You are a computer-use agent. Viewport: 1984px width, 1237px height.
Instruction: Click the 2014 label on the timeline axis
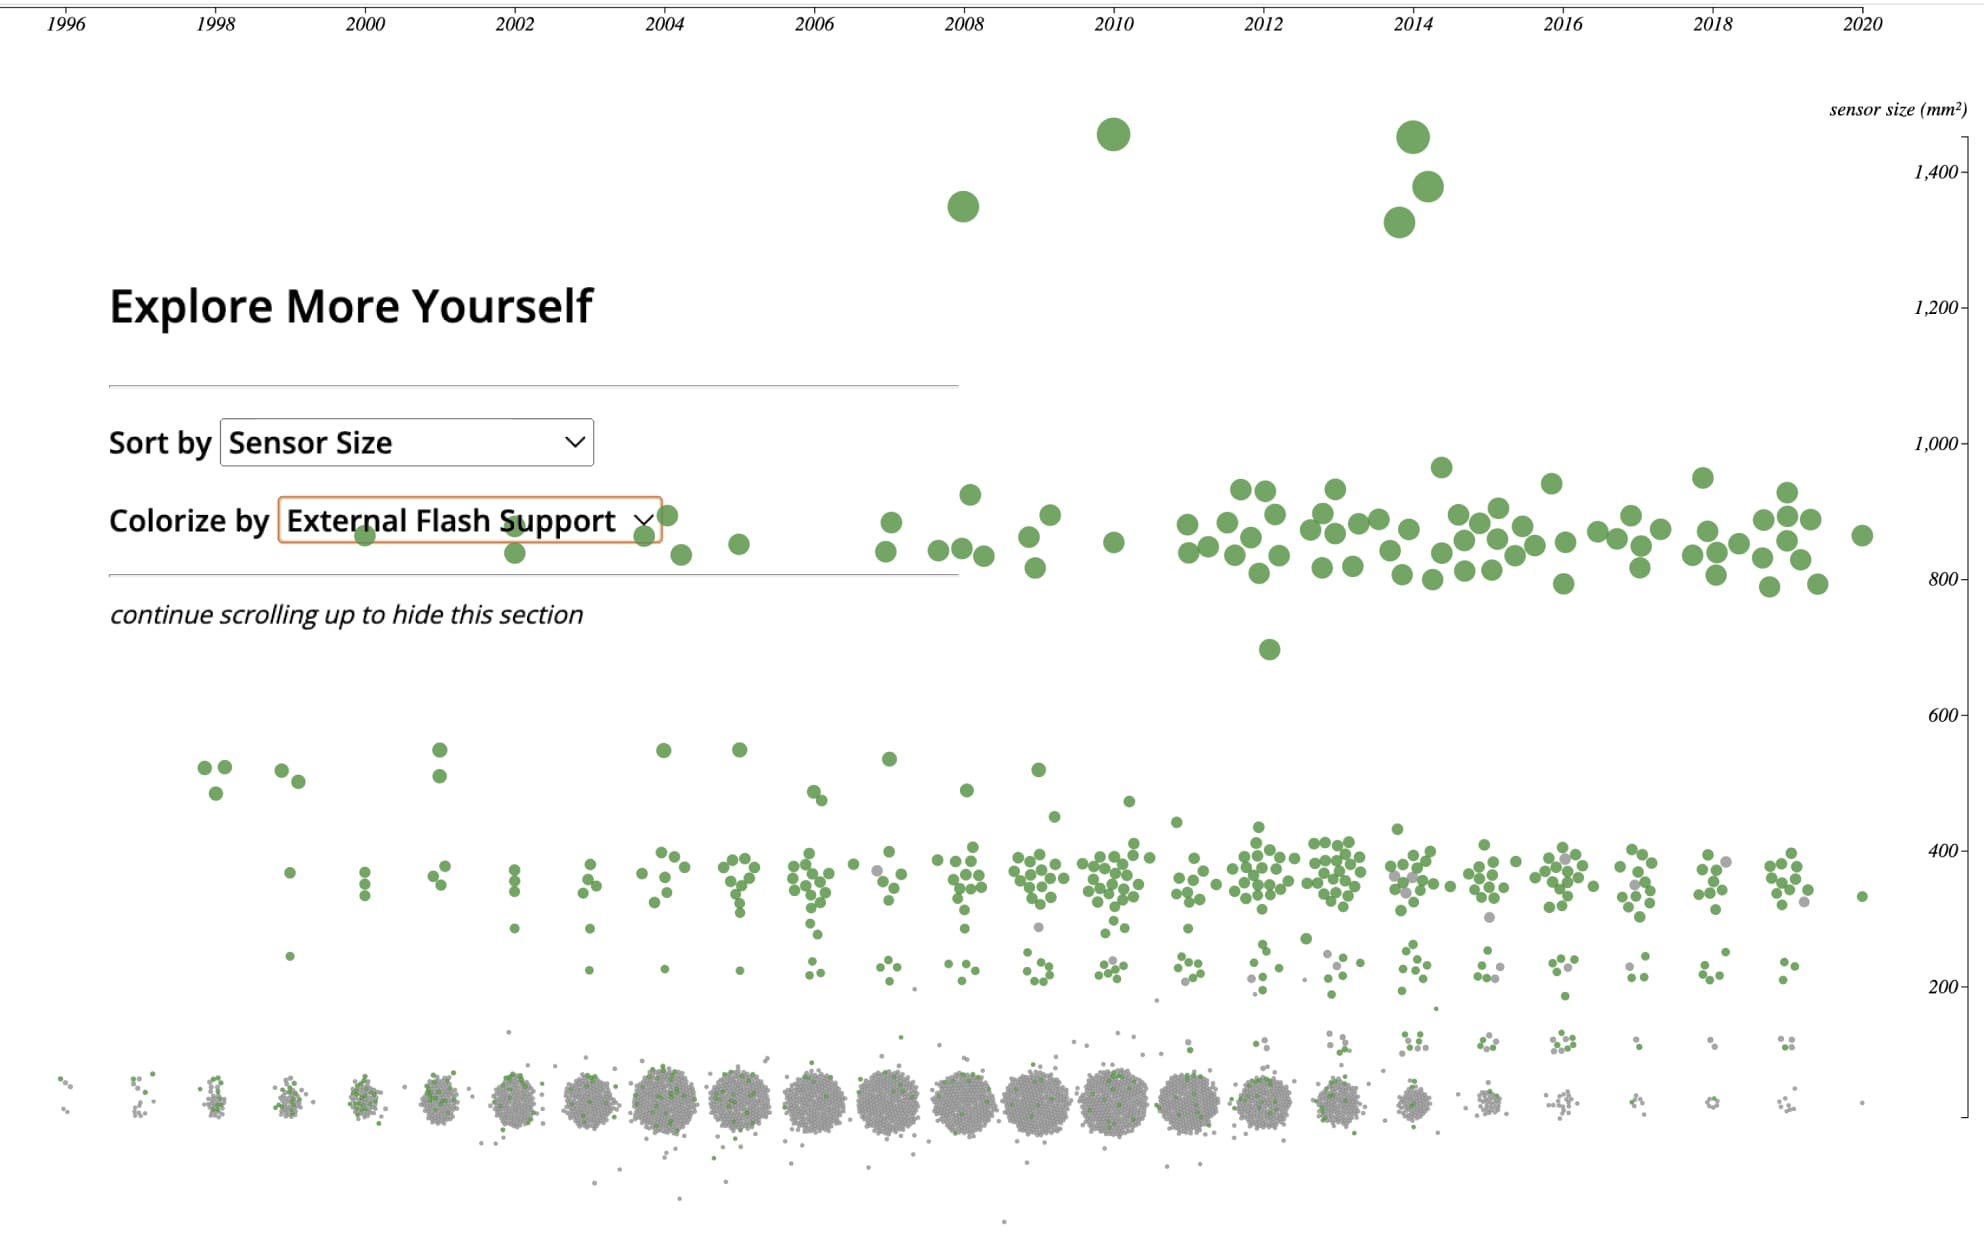(x=1412, y=24)
